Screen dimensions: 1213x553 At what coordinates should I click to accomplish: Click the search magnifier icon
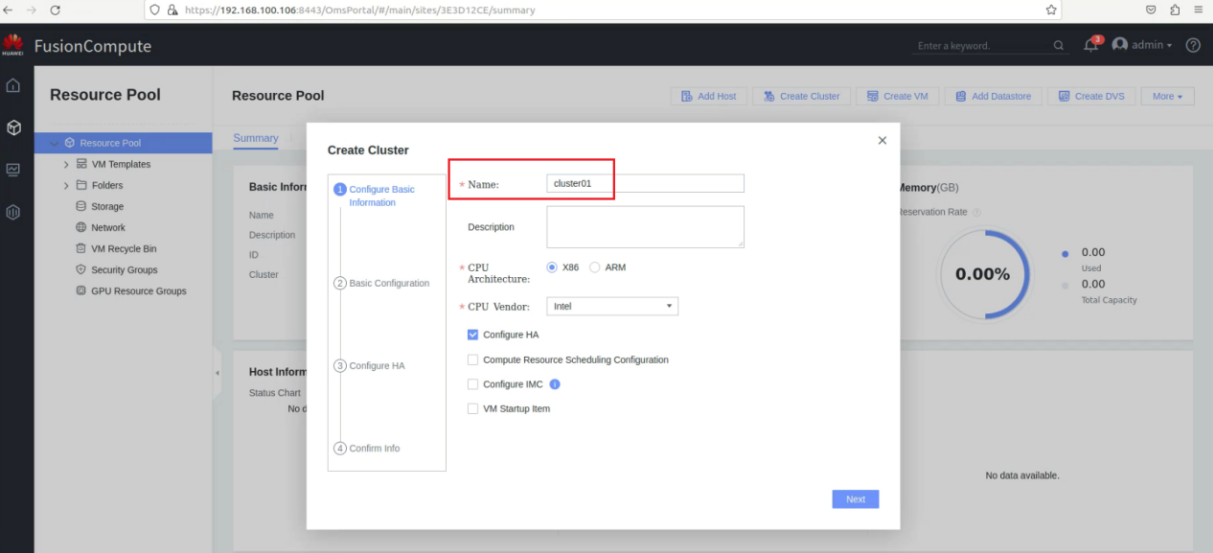pyautogui.click(x=1059, y=46)
